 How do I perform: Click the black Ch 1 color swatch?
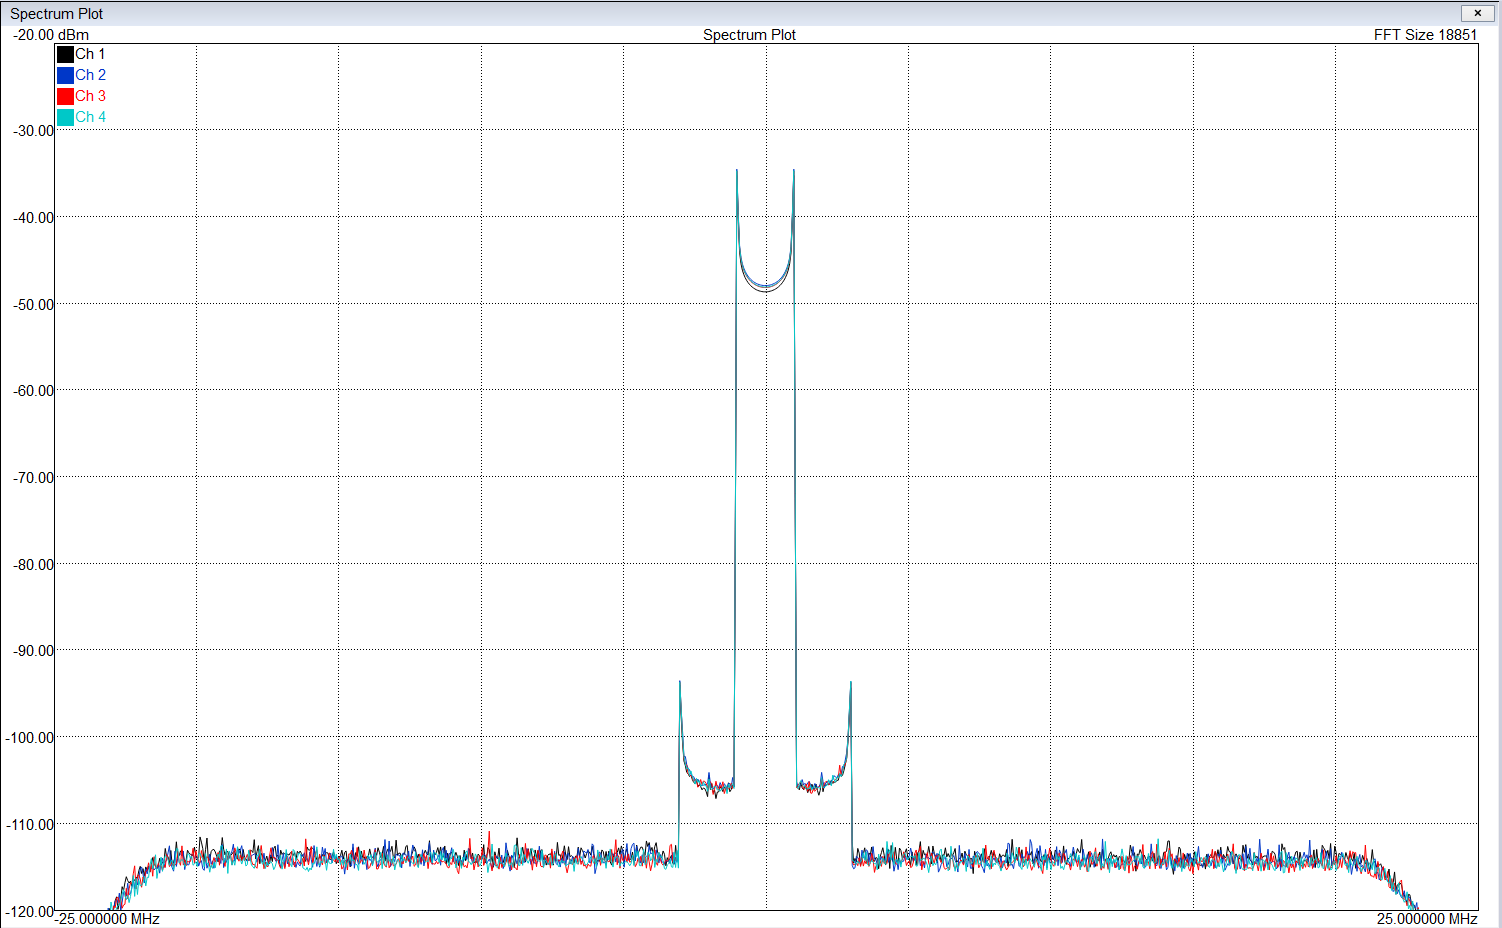[x=65, y=54]
